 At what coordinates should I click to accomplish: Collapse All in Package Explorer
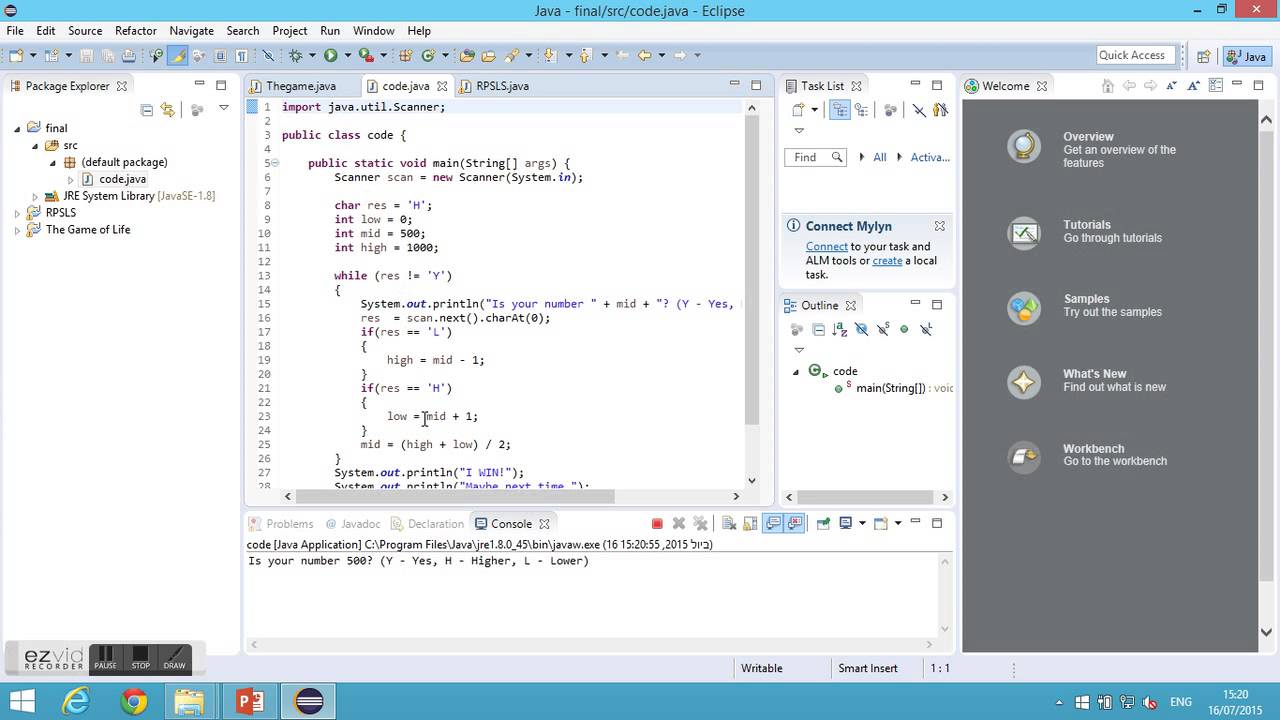(146, 110)
